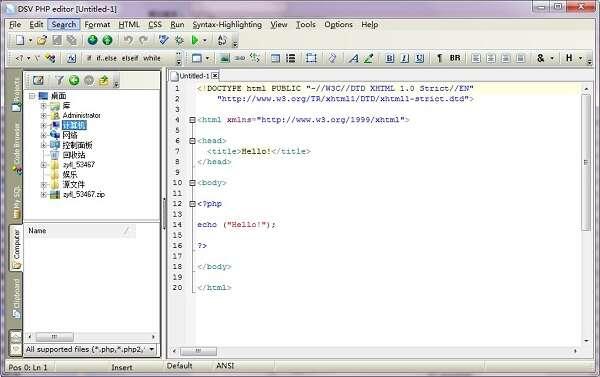Expand the zyll_53467.zip tree node
Image resolution: width=600 pixels, height=377 pixels.
pyautogui.click(x=43, y=194)
